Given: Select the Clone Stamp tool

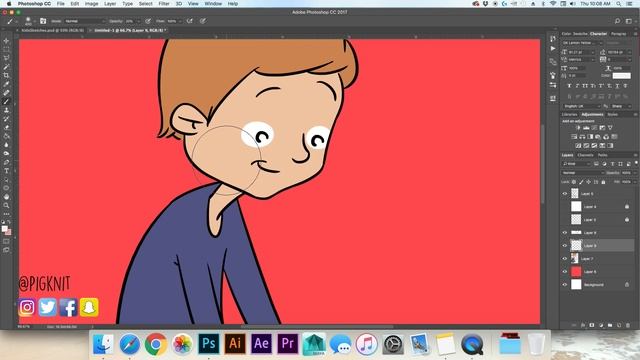Looking at the screenshot, I should tap(6, 110).
